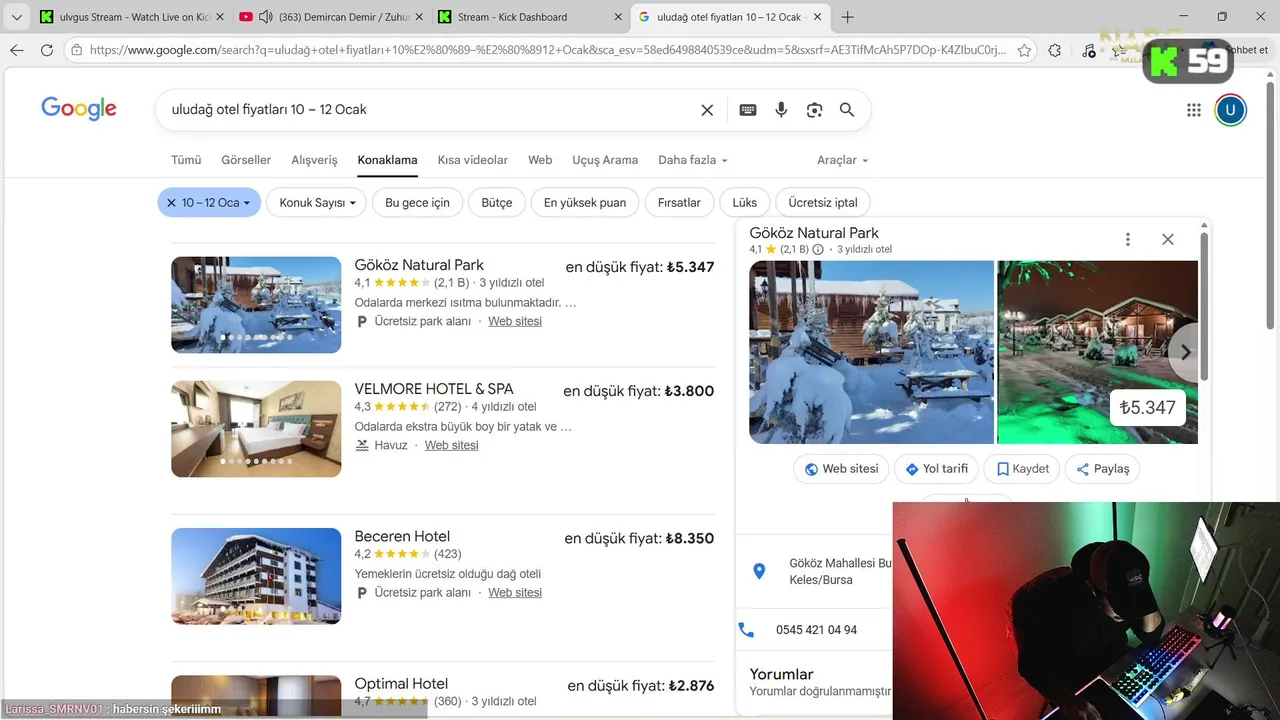1280x720 pixels.
Task: Open a new browser tab
Action: point(848,17)
